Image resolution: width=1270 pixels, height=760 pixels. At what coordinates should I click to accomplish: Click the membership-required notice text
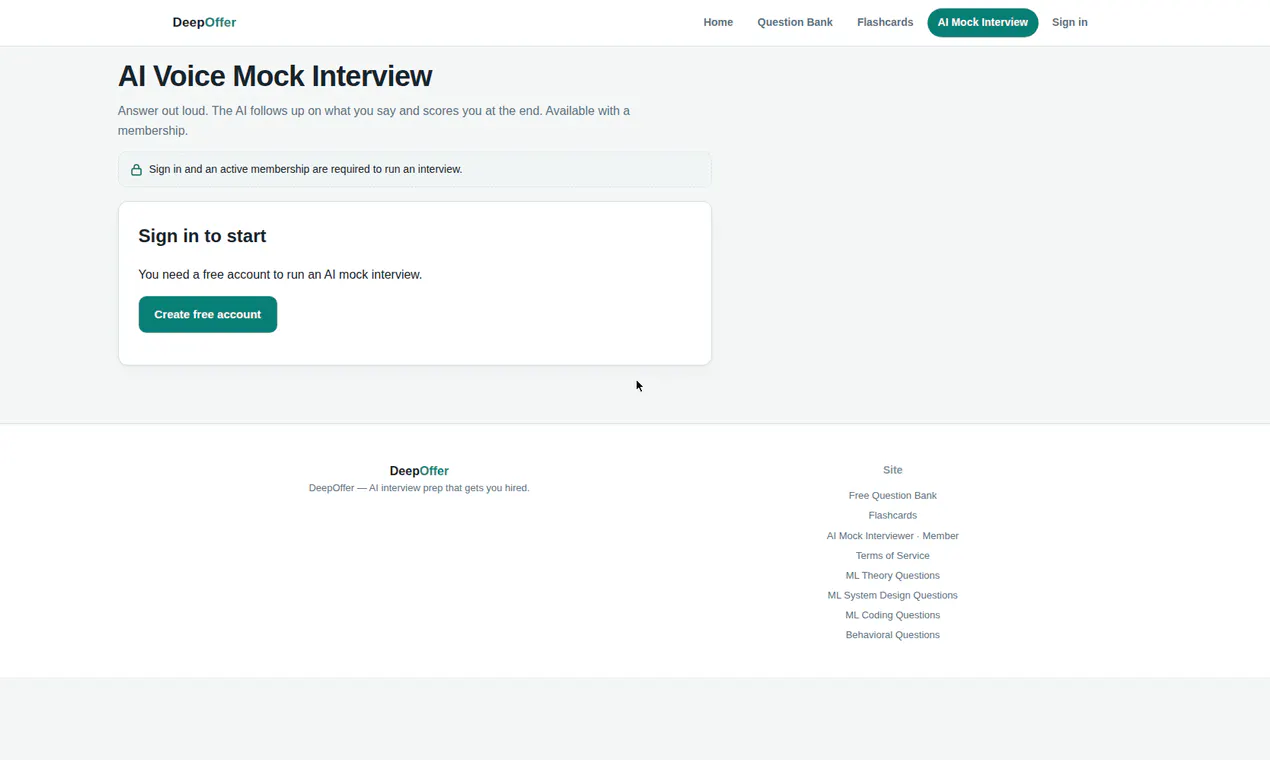tap(305, 169)
